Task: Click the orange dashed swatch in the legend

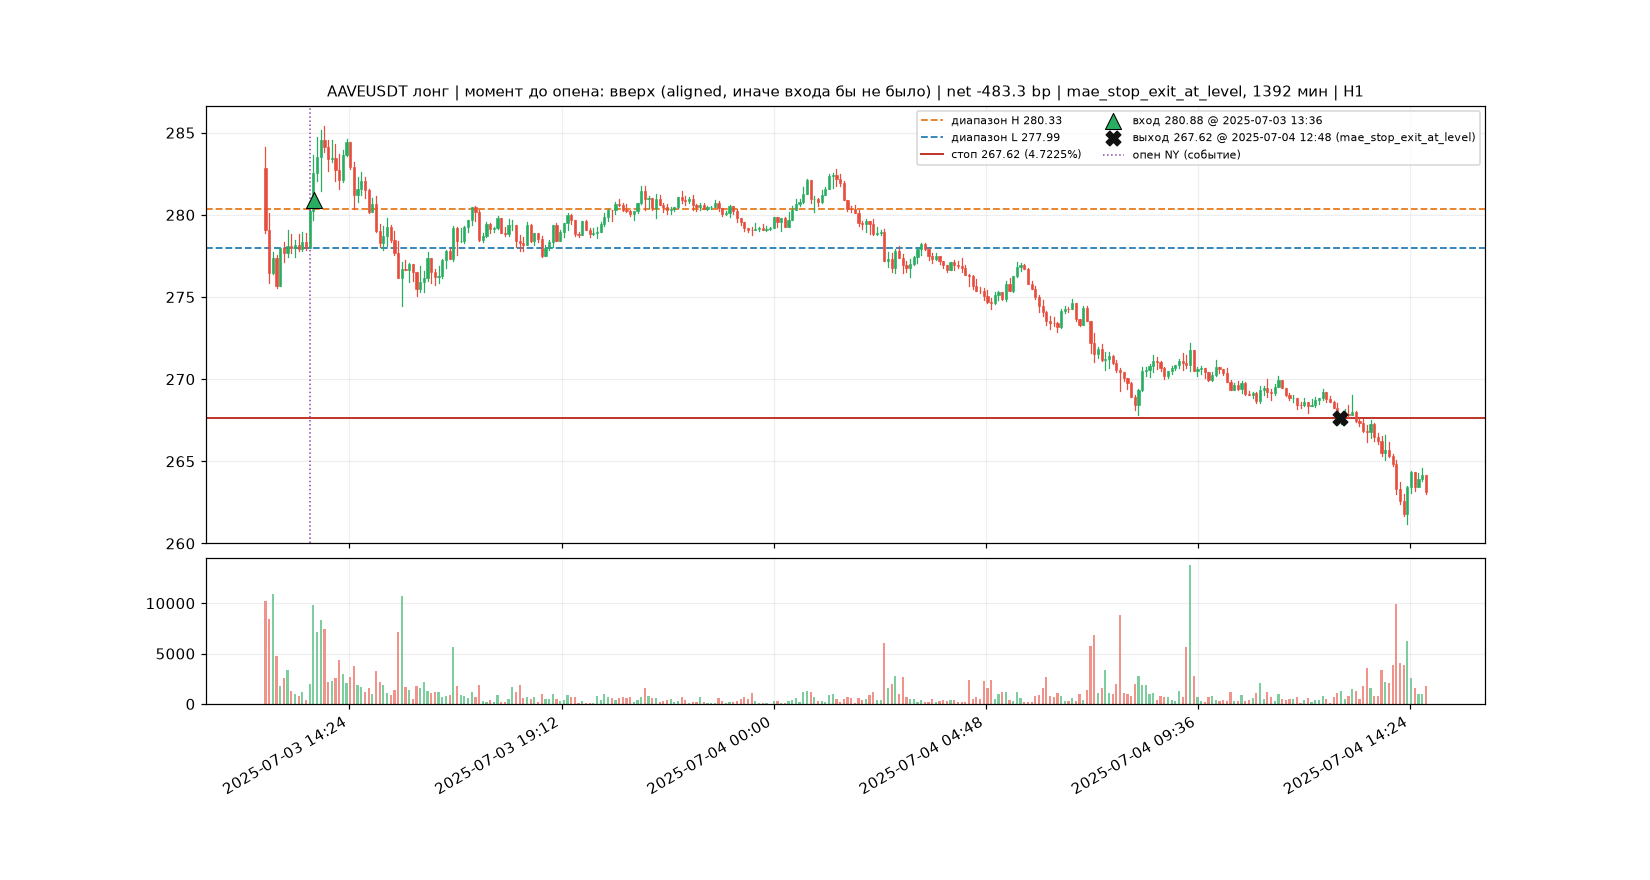Action: tap(932, 121)
